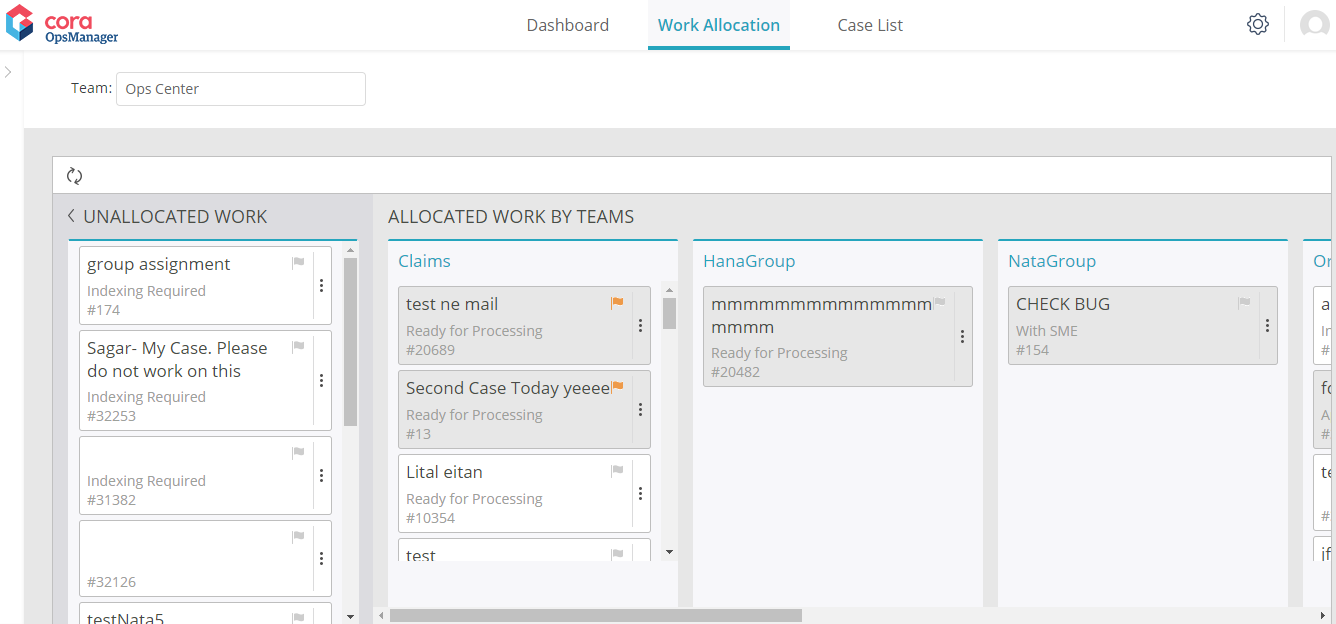1336x624 pixels.
Task: Flag the 'Lital eitan' case
Action: 617,471
